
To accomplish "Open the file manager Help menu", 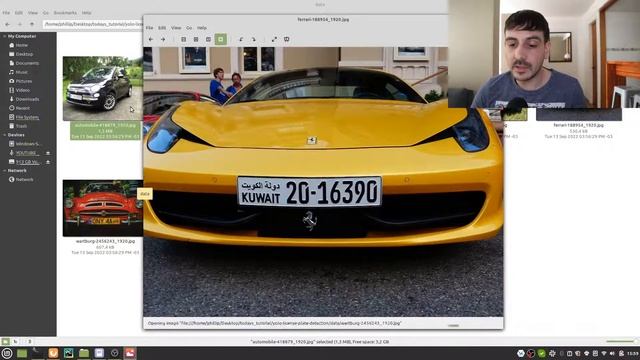I will [x=86, y=13].
